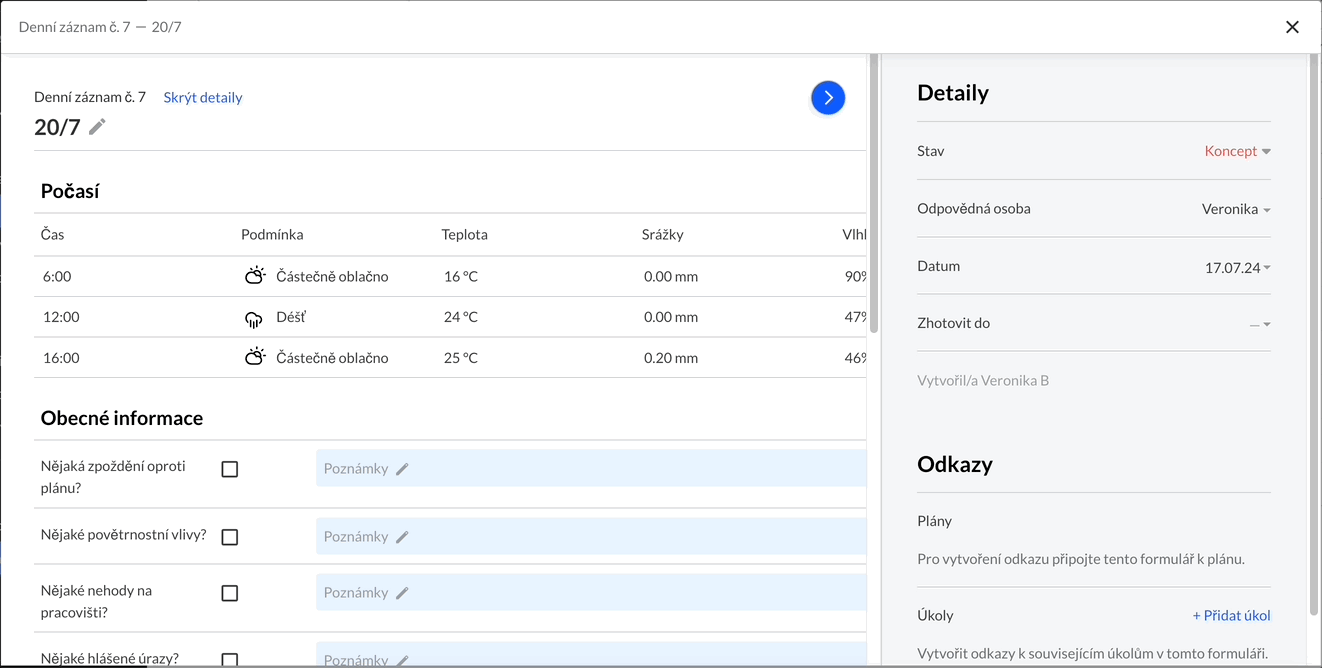Click 'Obecné informace' section heading
This screenshot has height=668, width=1322.
point(122,418)
